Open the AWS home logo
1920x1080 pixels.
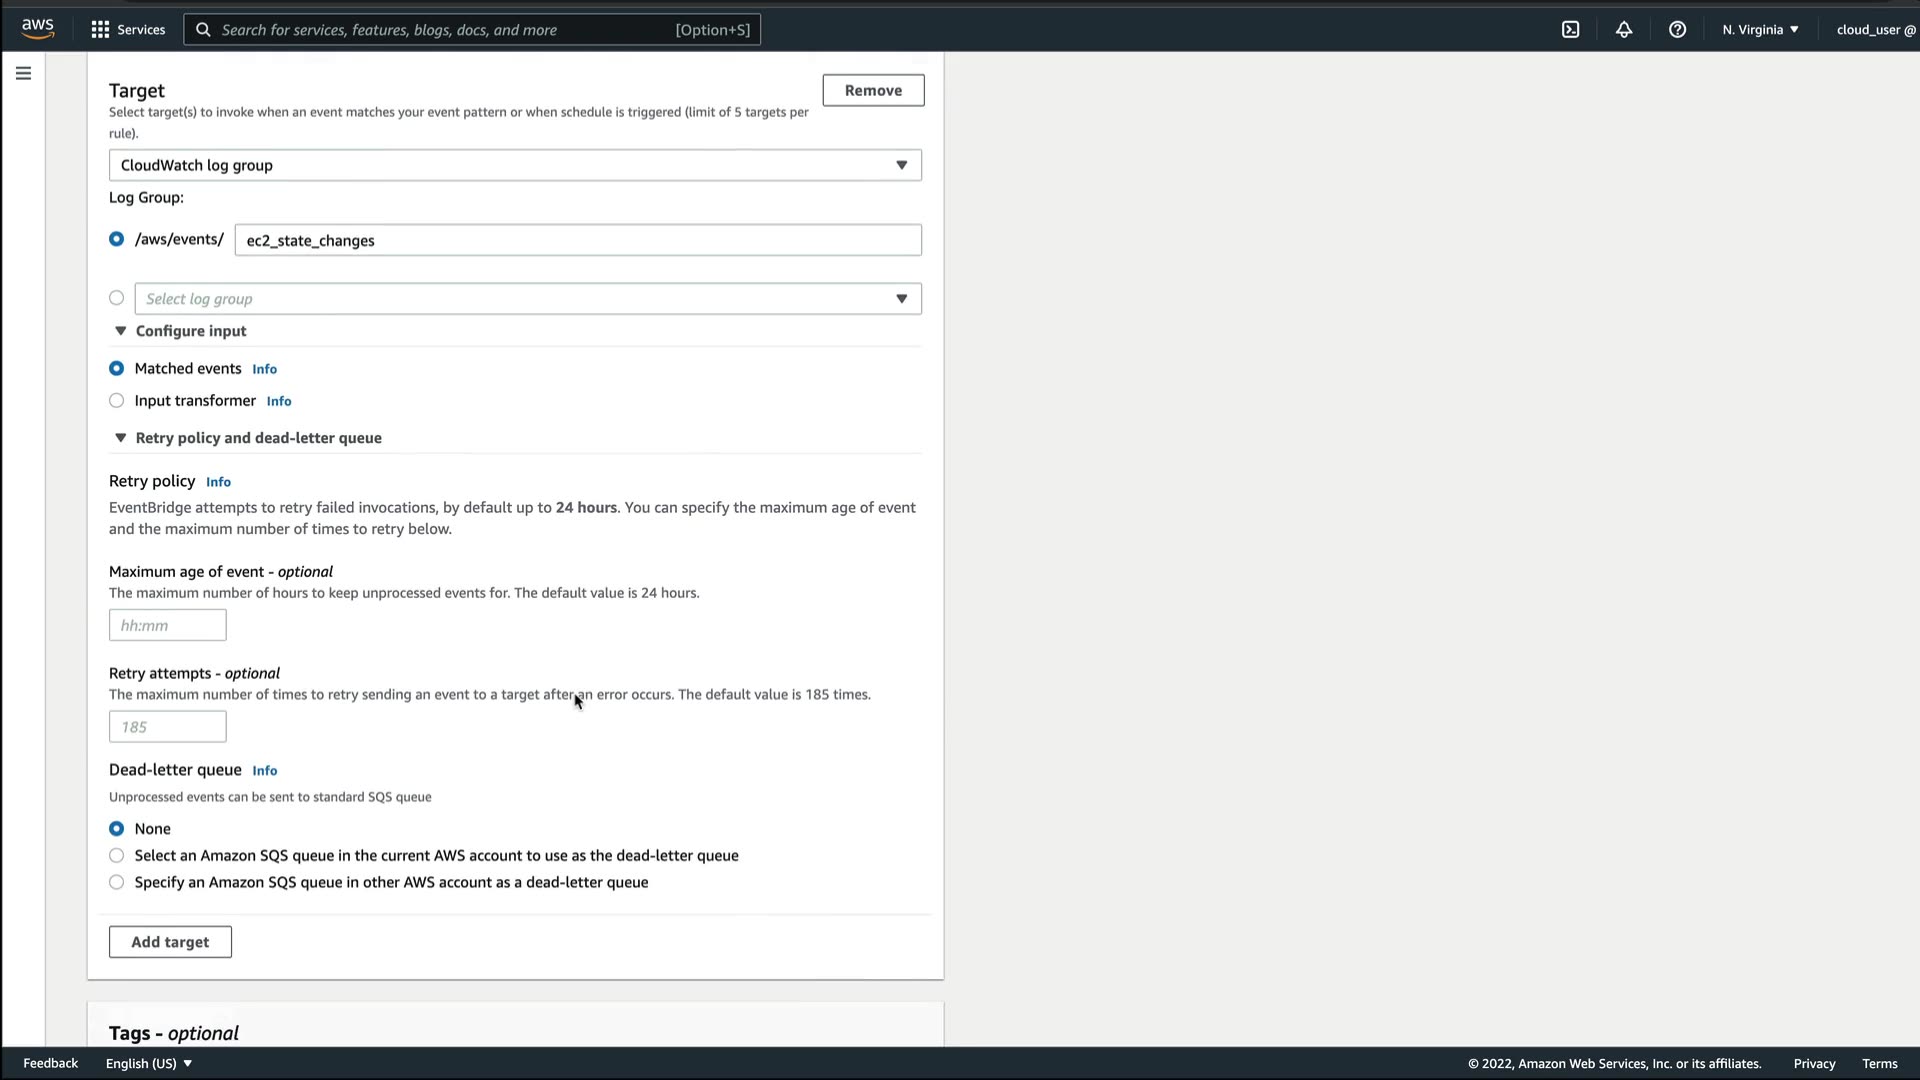pos(38,29)
